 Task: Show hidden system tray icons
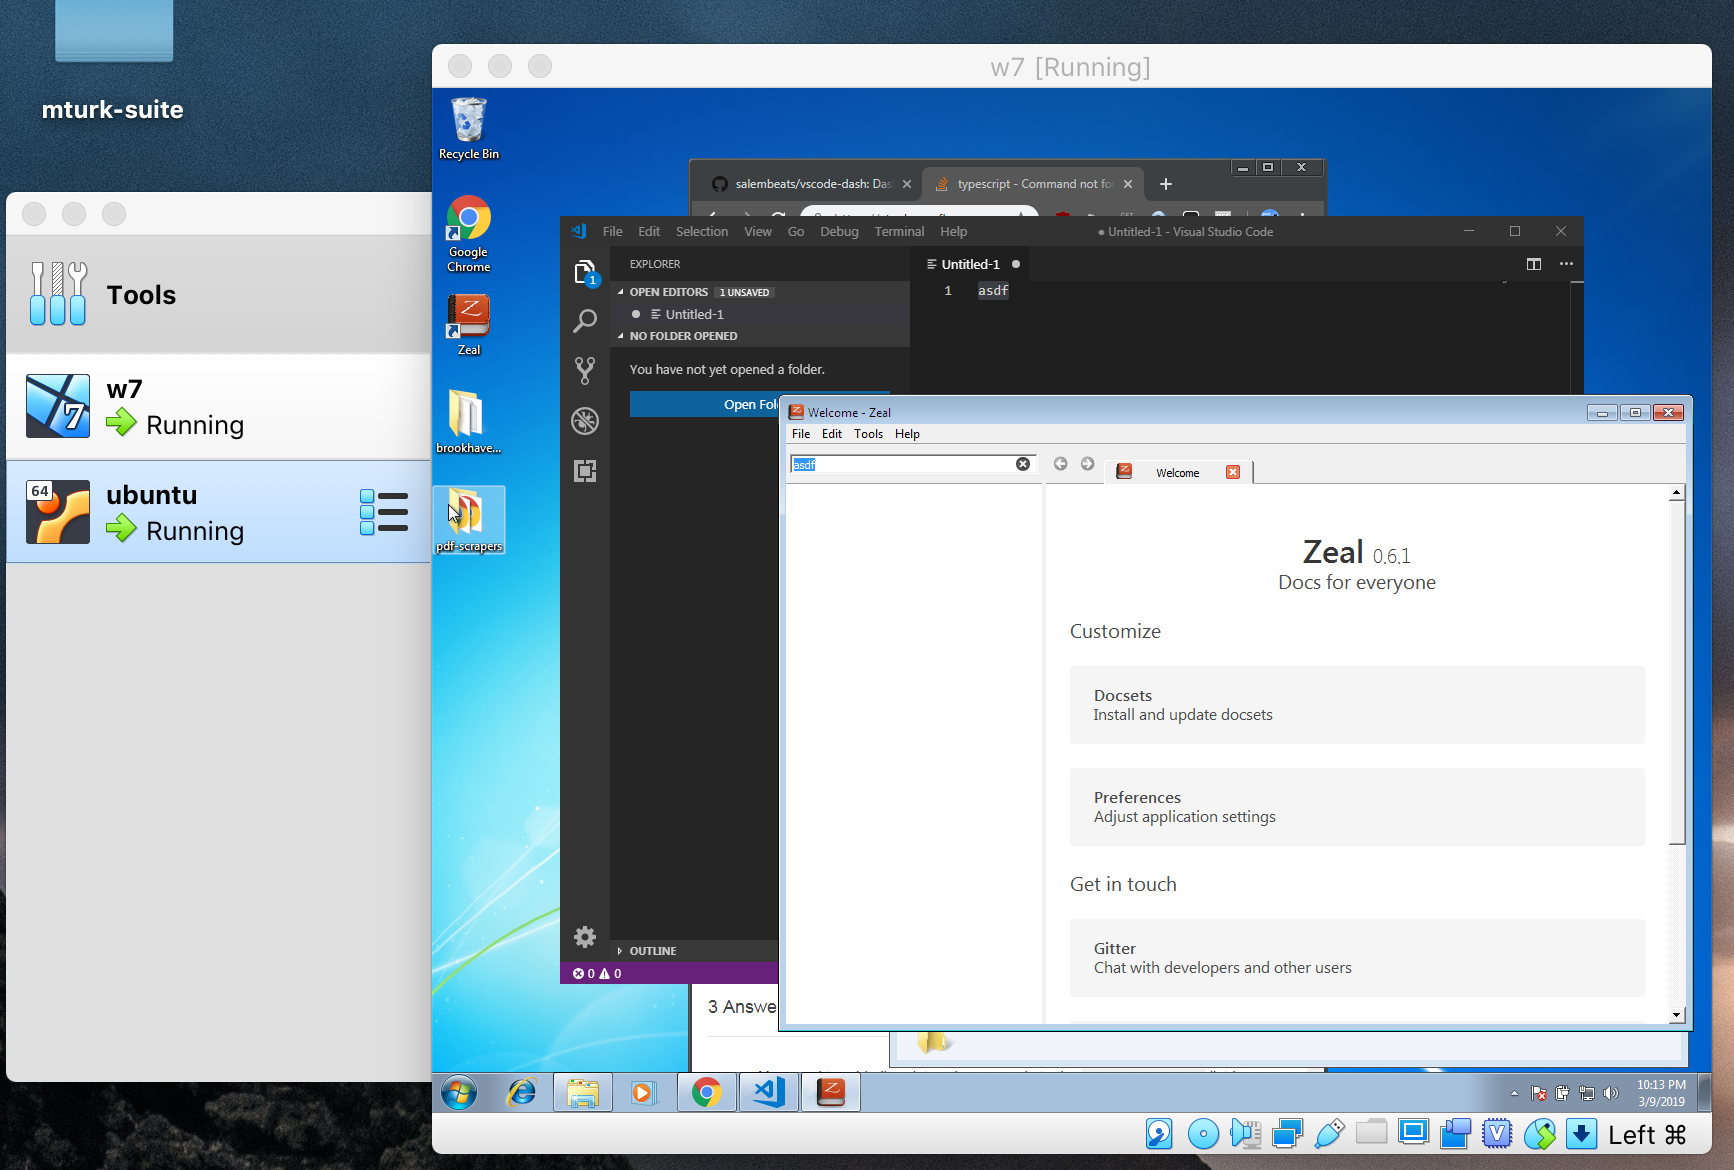(1514, 1093)
